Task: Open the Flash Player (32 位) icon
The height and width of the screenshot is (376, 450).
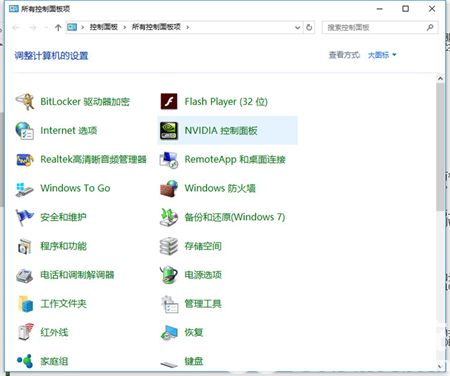Action: coord(169,102)
